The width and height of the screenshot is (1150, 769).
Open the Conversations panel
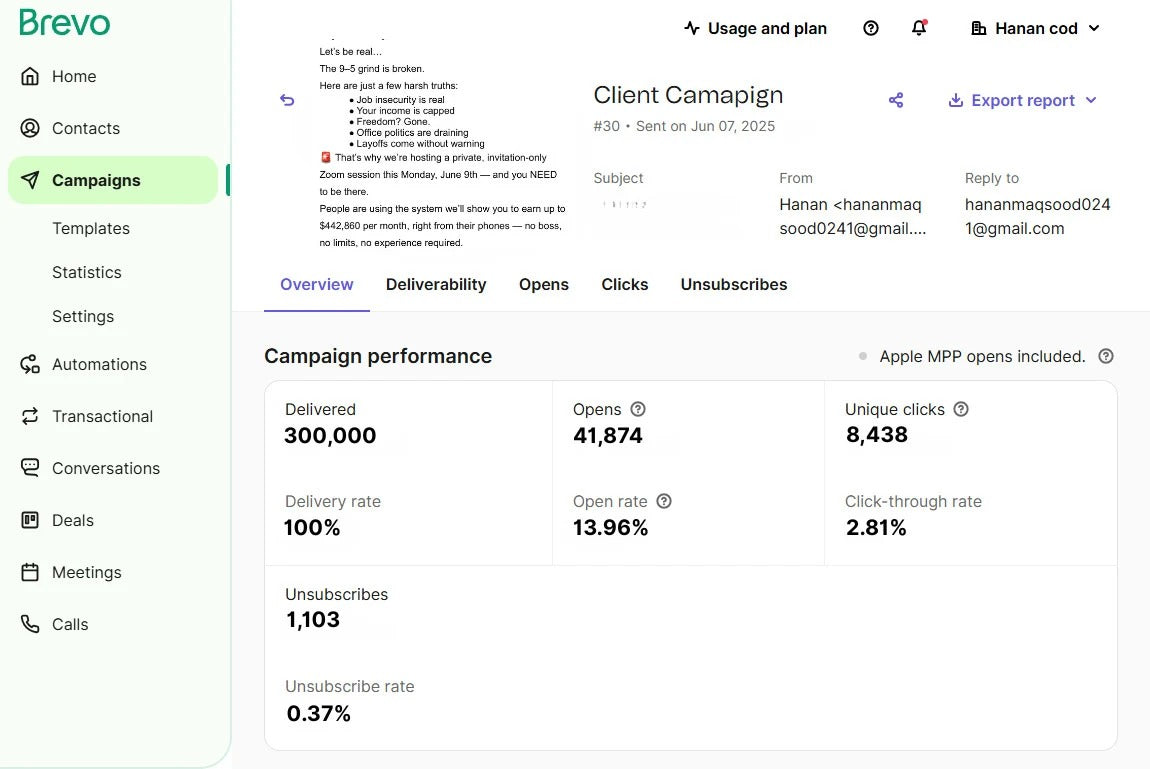coord(29,468)
